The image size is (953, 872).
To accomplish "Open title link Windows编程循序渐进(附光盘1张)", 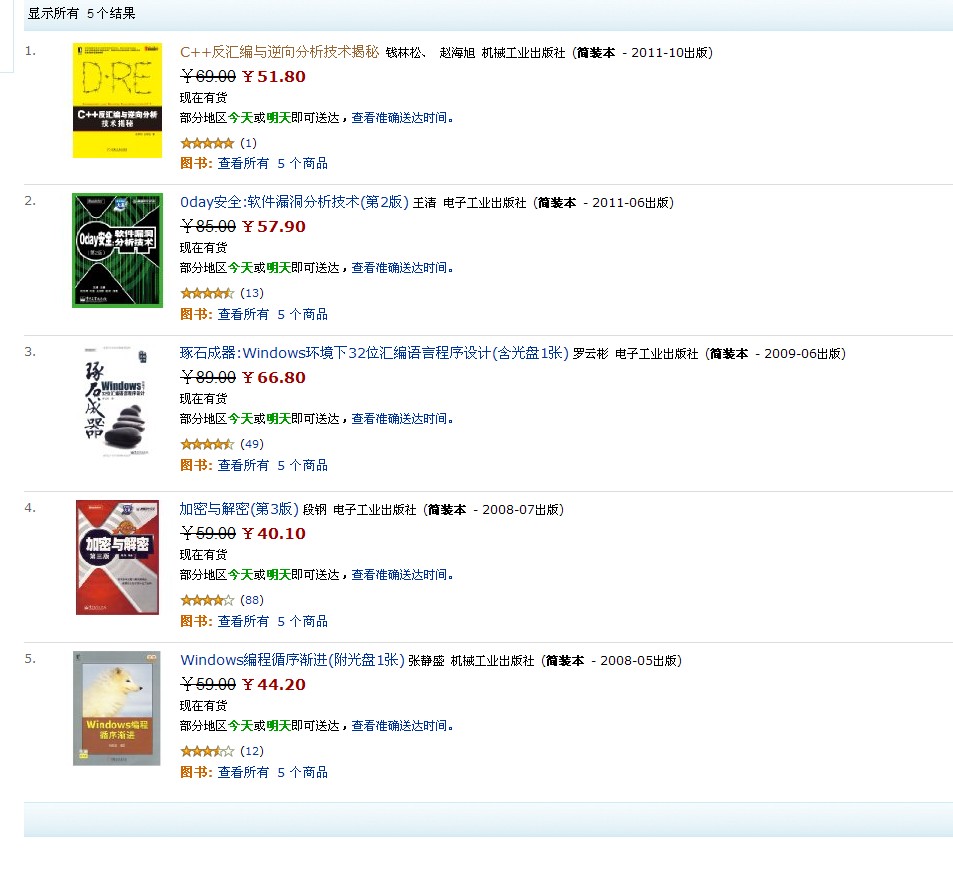I will [292, 660].
